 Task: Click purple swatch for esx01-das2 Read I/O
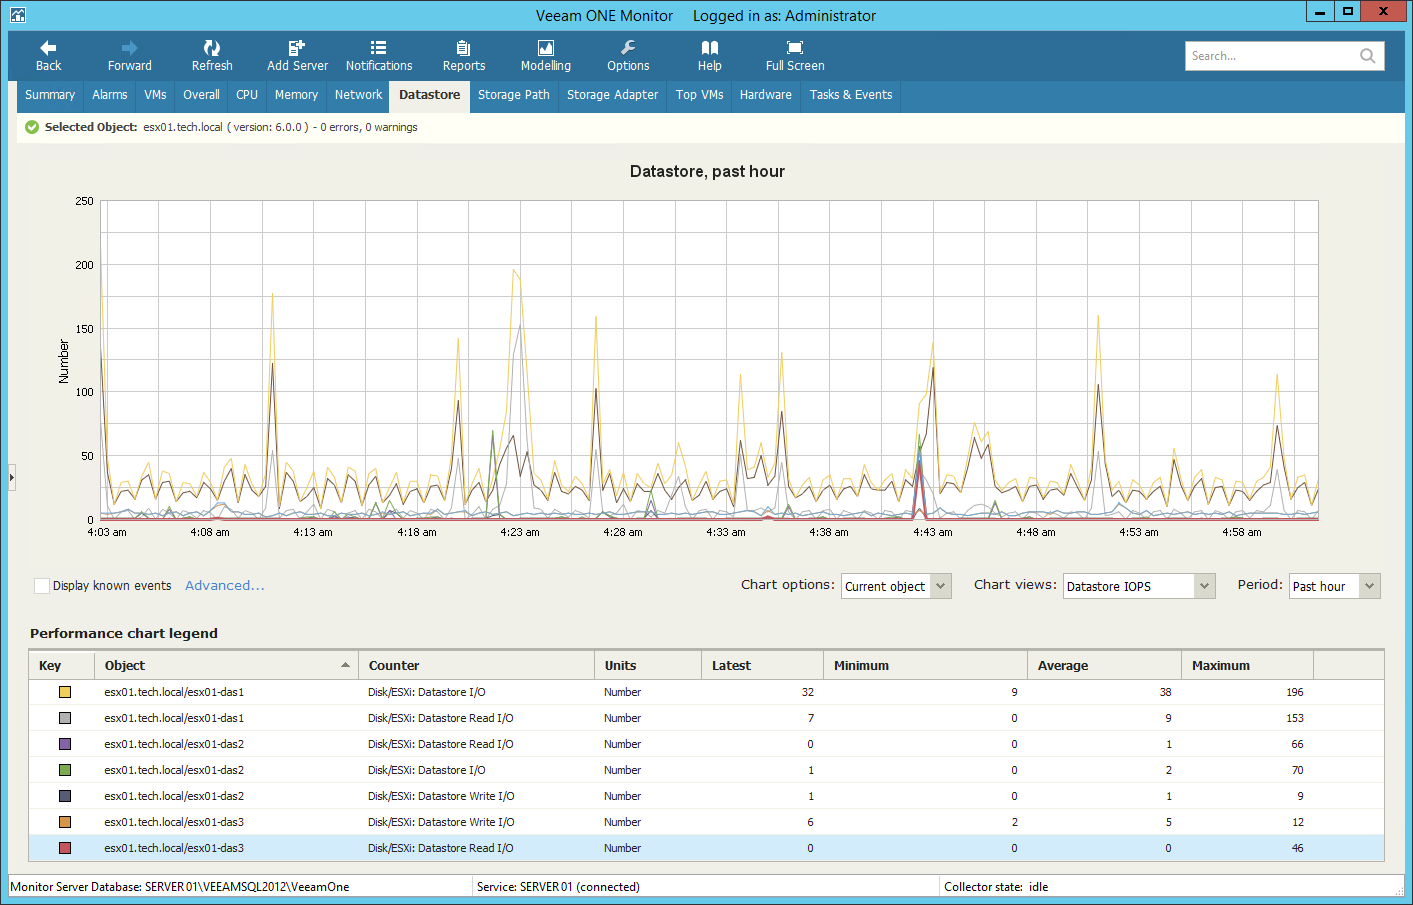pos(65,744)
